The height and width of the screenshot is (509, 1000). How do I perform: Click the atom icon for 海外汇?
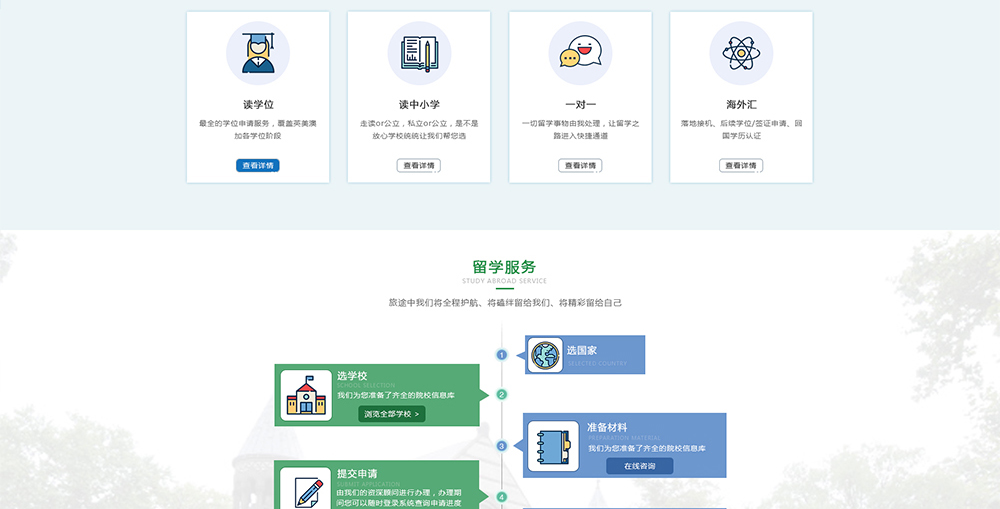click(x=741, y=53)
